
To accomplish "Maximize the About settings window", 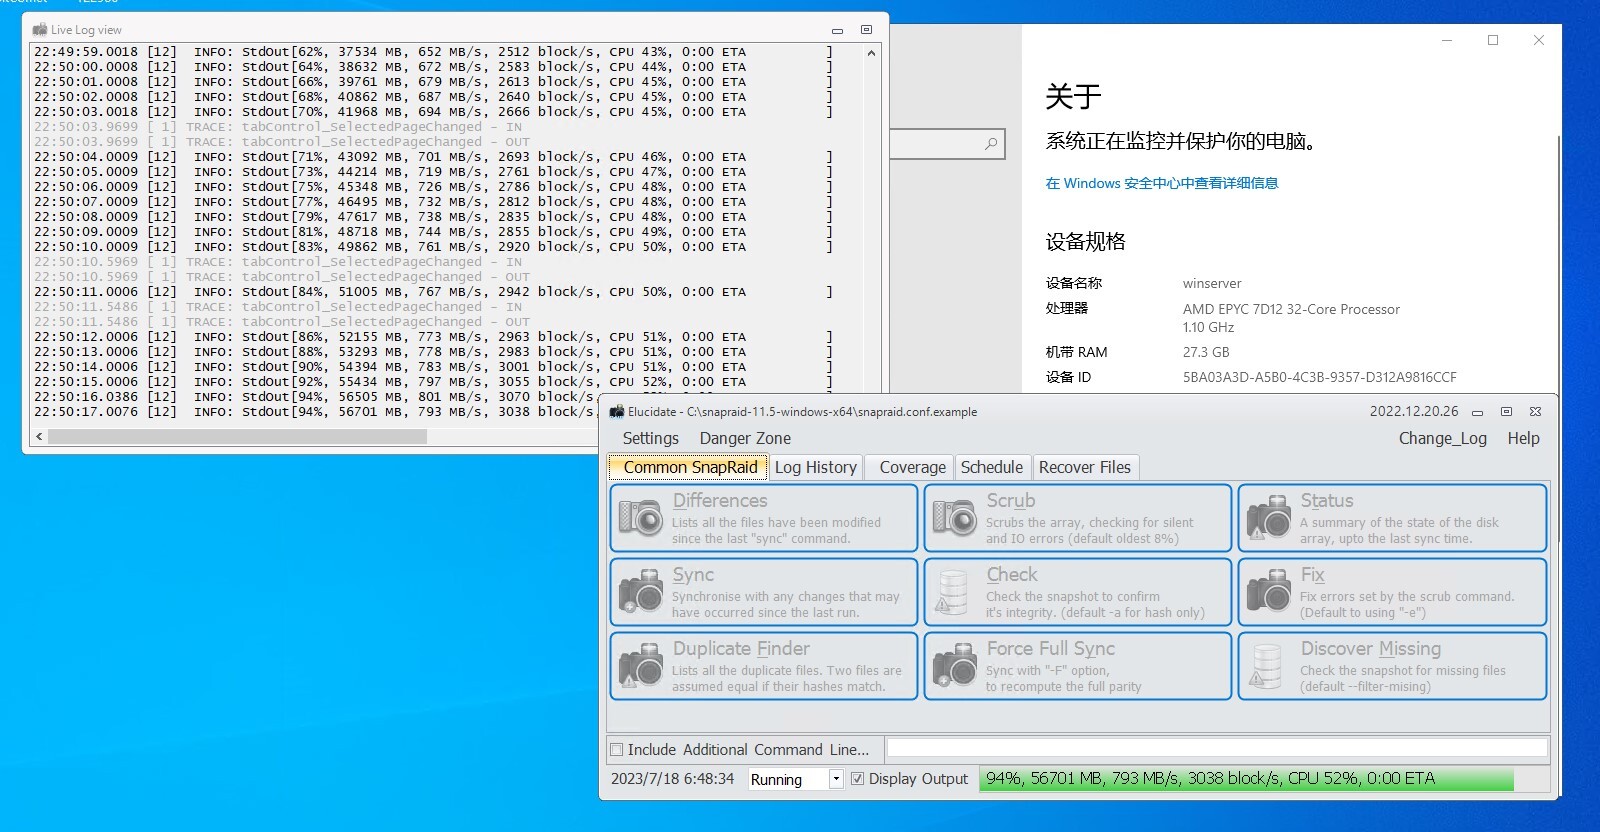I will 1493,40.
